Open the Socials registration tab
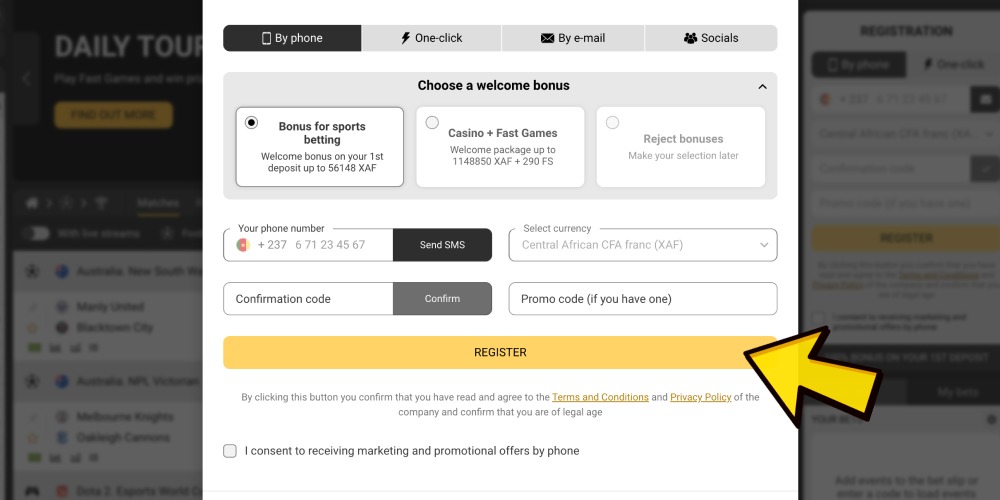Screen dimensions: 1000x500 click(x=711, y=38)
